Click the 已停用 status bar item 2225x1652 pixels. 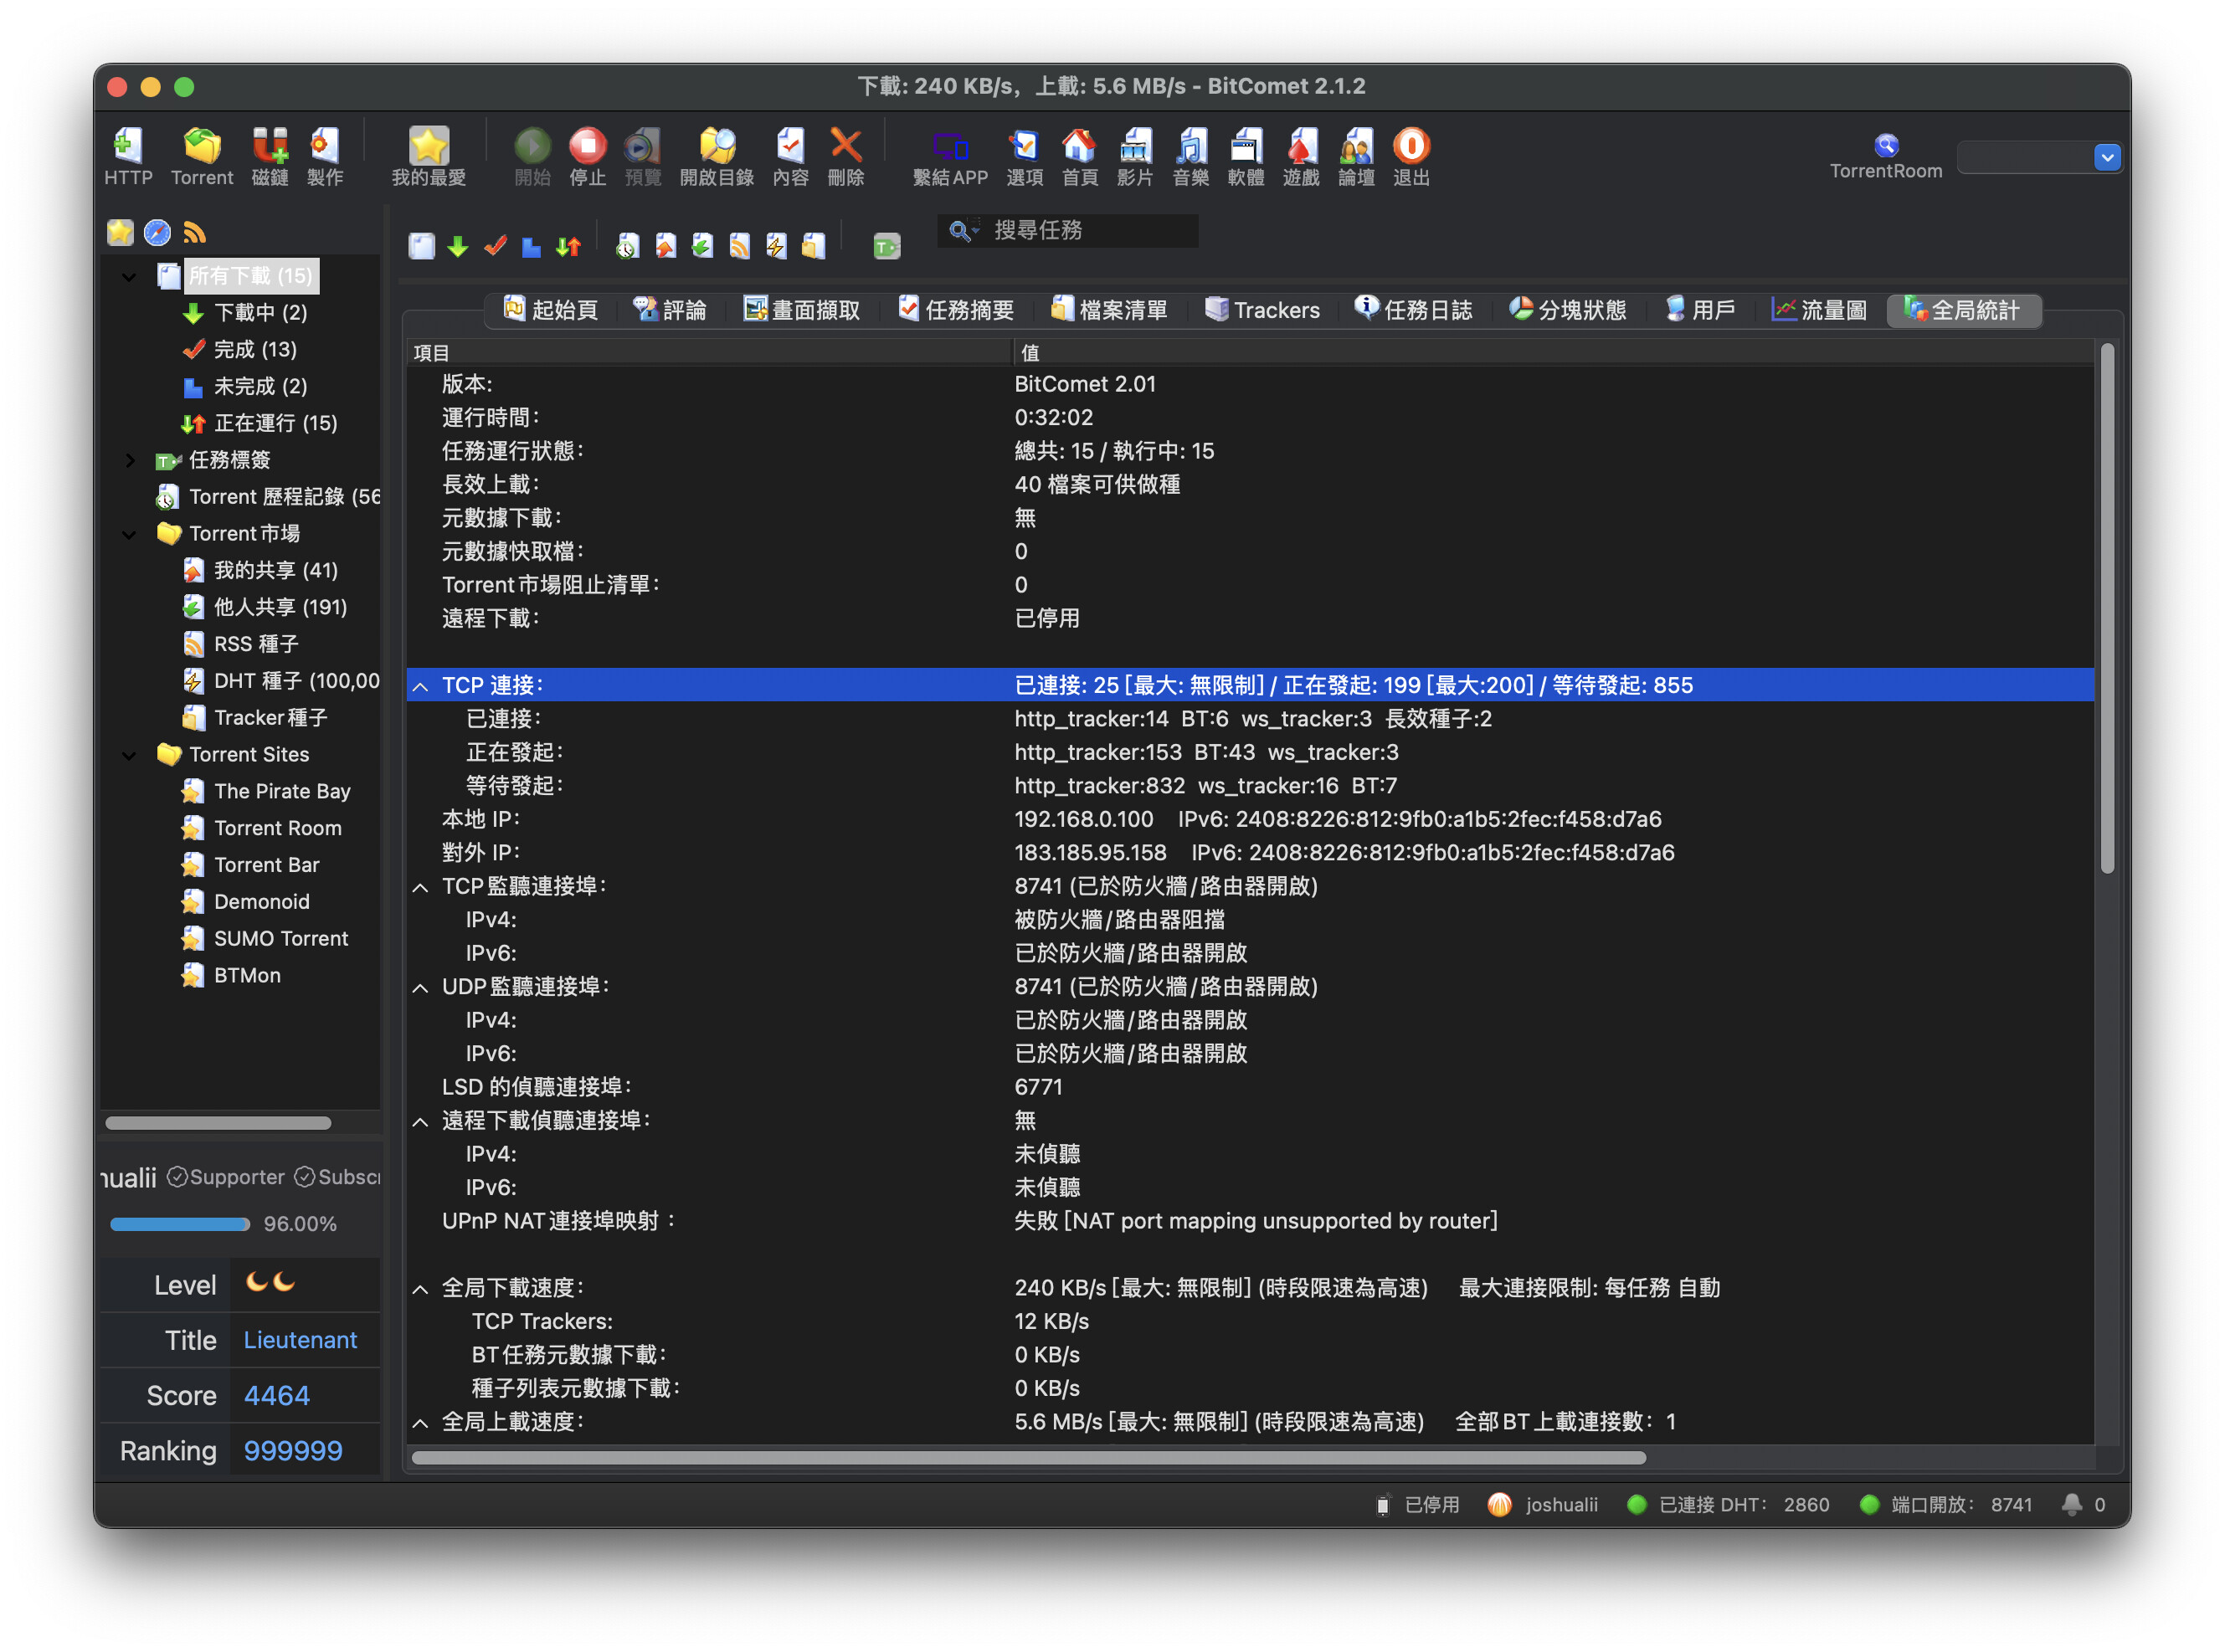click(1431, 1504)
